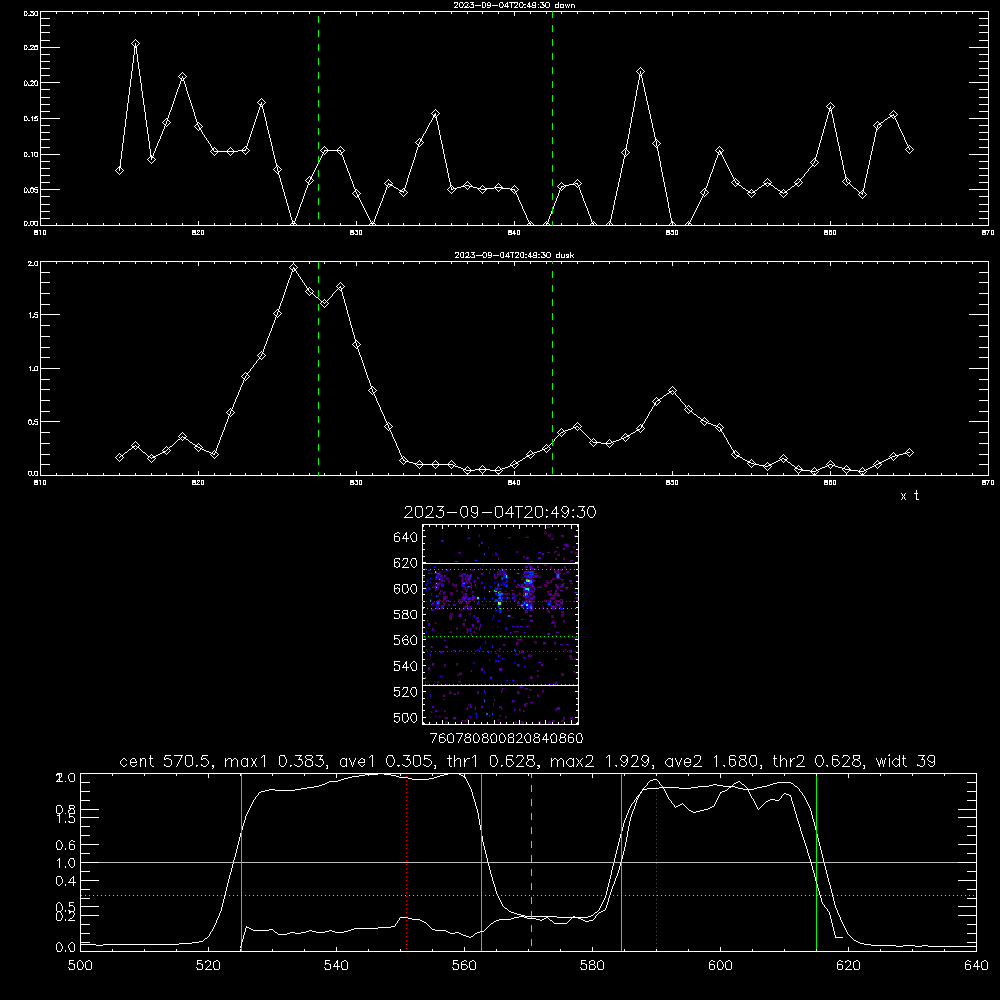This screenshot has width=1000, height=1000.
Task: Select the dusk plot's second peak diamond near 850
Action: pyautogui.click(x=672, y=390)
